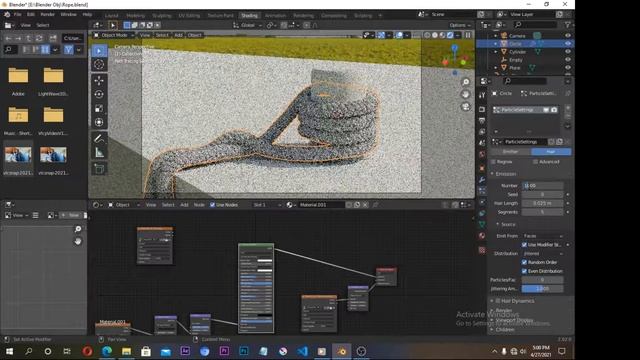Select the Scale tool in viewport toolbar
Viewport: 640px width, 360px height.
tap(99, 108)
